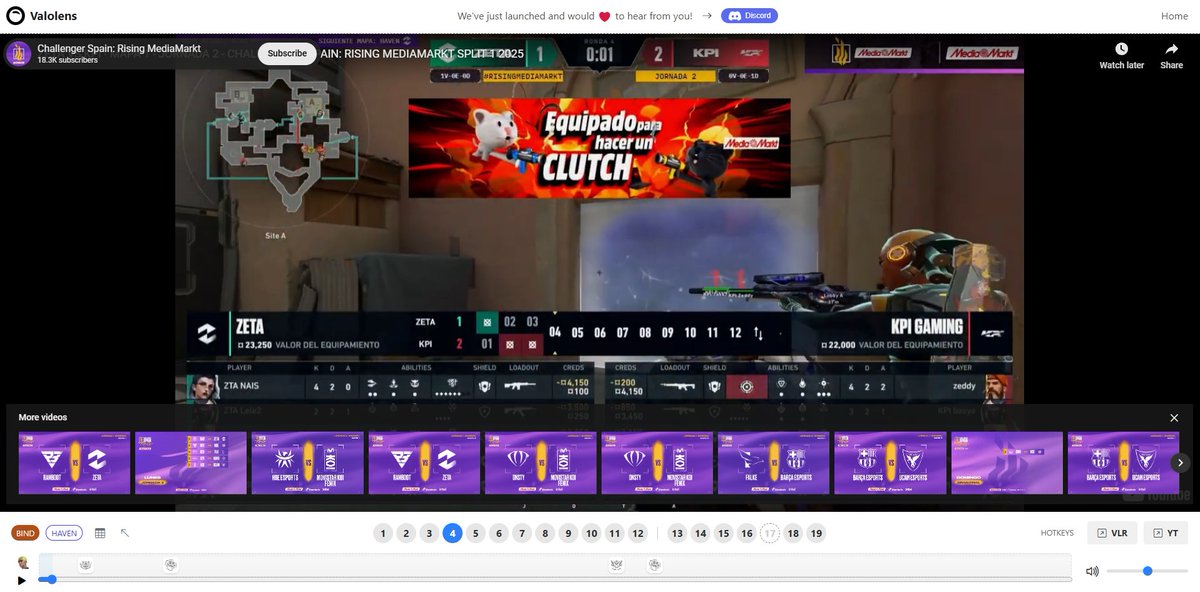Click the video title 'Challenger Spain: Rising MediaMarkt'
This screenshot has height=592, width=1200.
tap(119, 48)
